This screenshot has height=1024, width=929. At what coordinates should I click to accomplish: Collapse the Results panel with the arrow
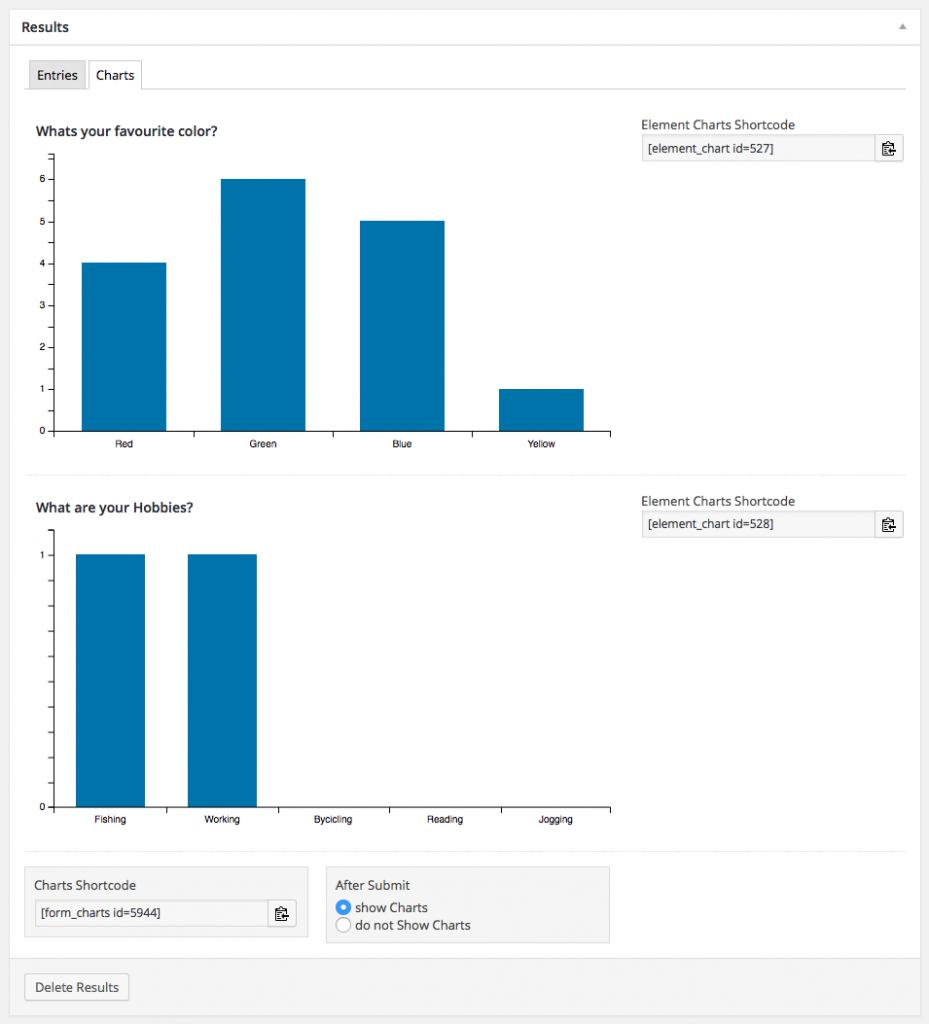tap(902, 27)
